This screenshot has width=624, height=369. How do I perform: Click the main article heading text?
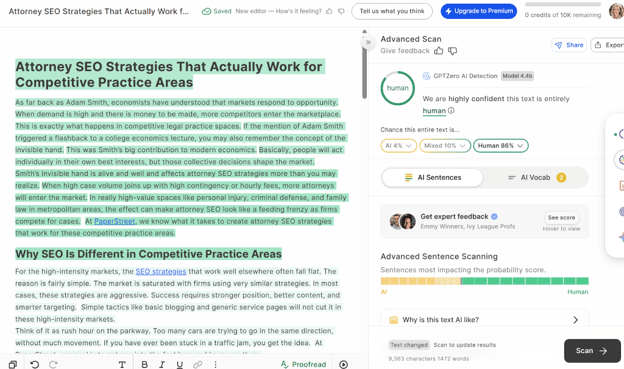[x=170, y=74]
